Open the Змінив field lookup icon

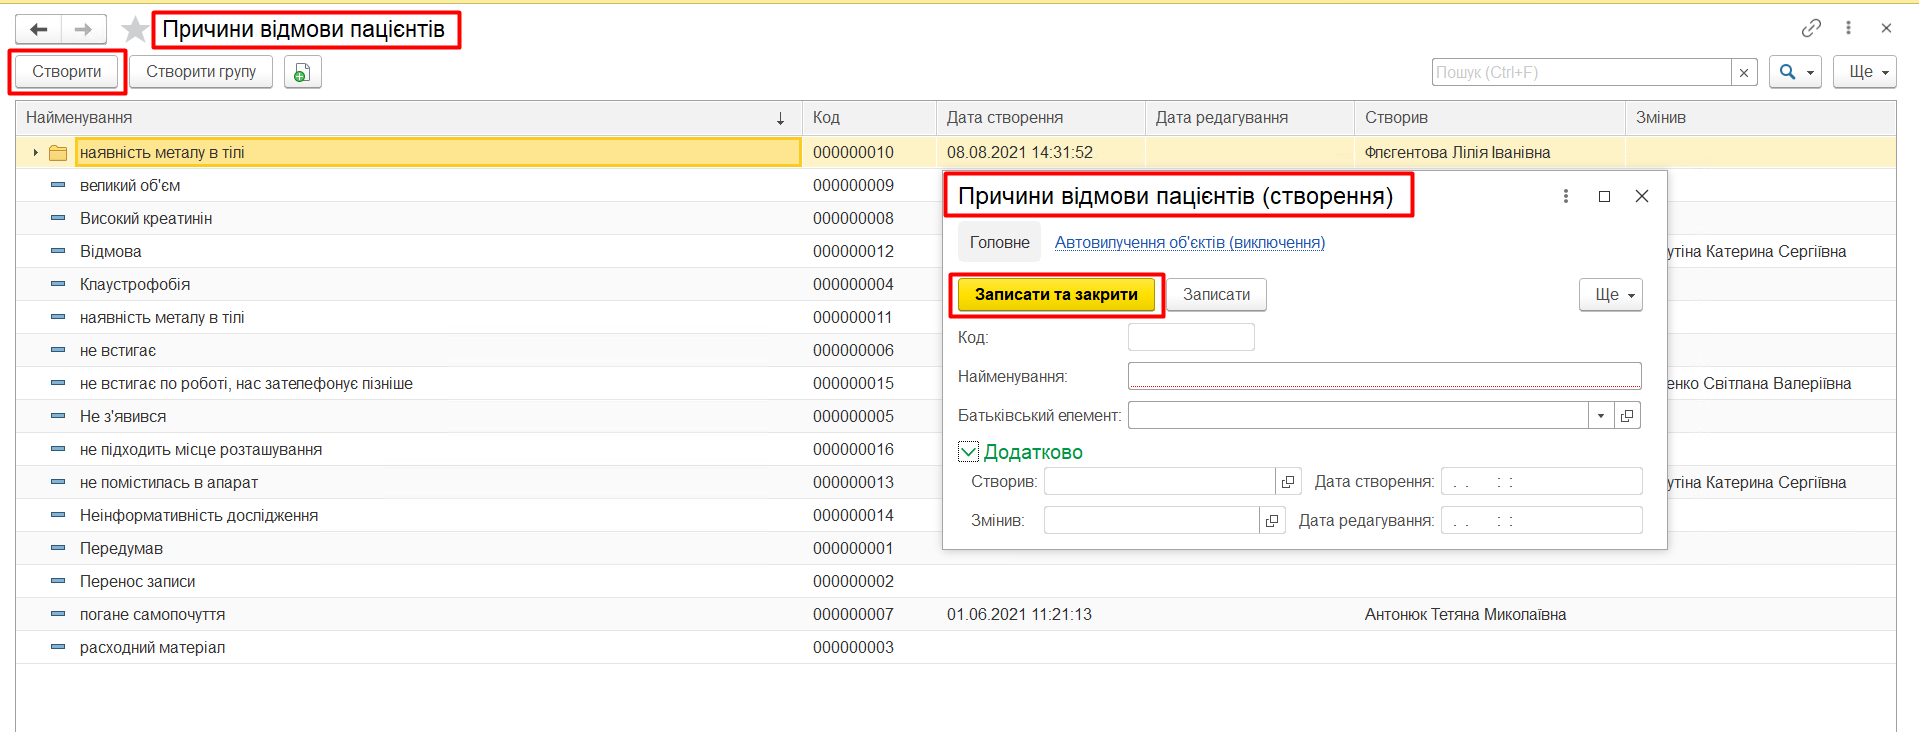click(x=1272, y=520)
